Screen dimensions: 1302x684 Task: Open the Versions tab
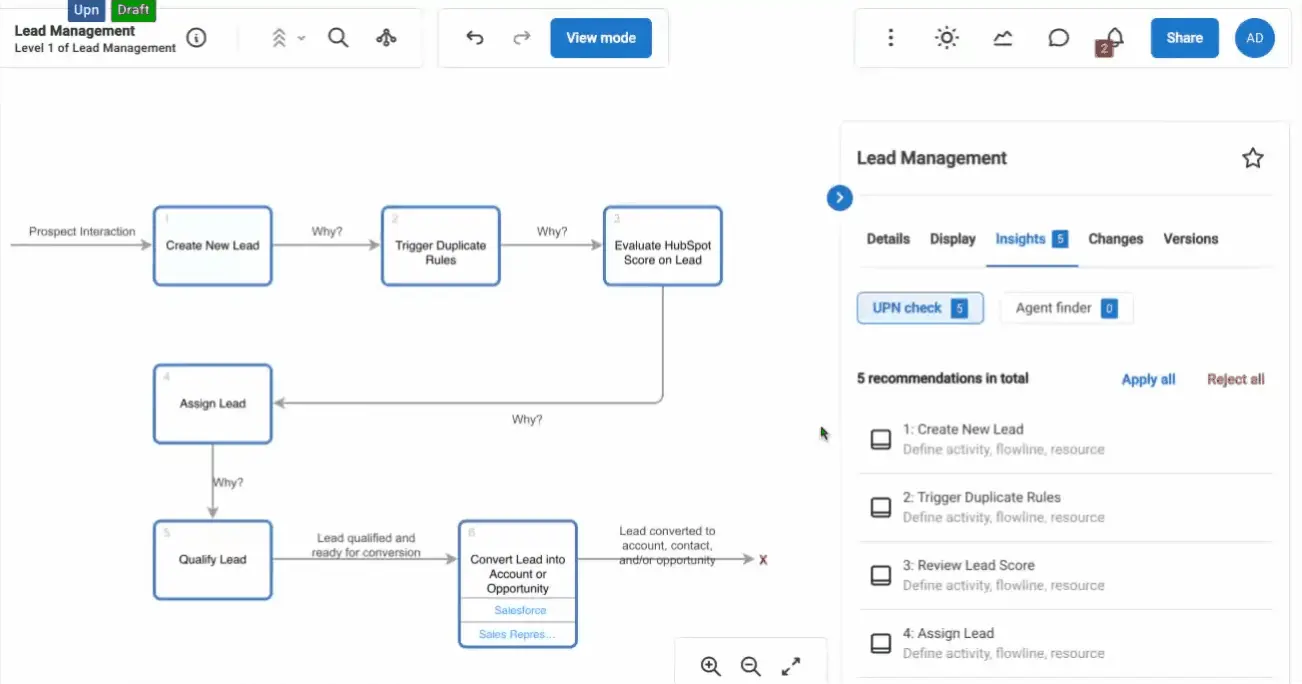(x=1190, y=239)
